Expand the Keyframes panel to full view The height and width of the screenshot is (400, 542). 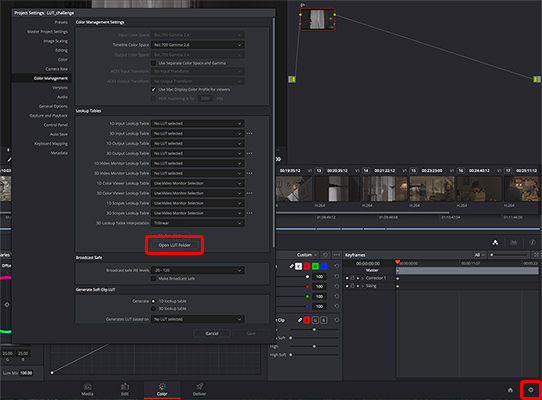click(536, 255)
